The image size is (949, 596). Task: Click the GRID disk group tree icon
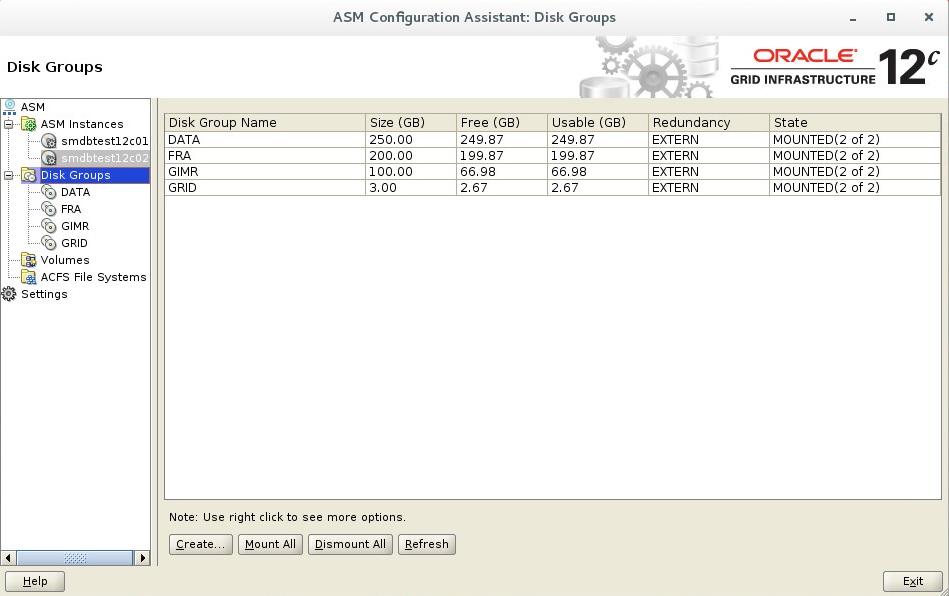point(49,243)
